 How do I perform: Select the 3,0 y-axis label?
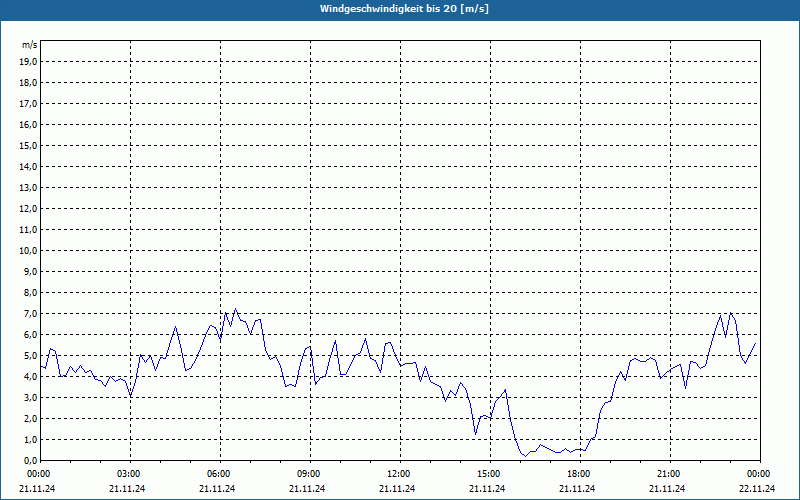30,397
